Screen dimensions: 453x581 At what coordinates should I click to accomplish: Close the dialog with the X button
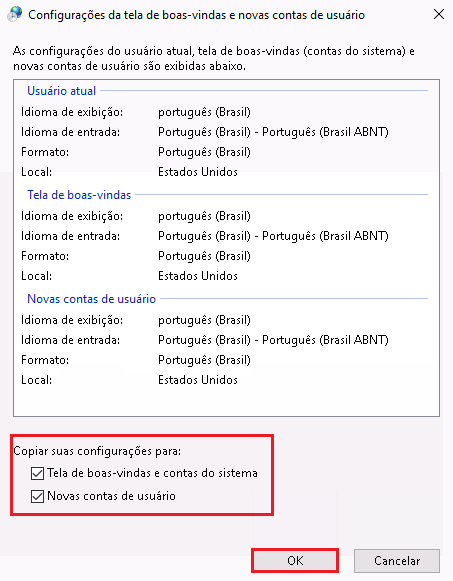439,14
